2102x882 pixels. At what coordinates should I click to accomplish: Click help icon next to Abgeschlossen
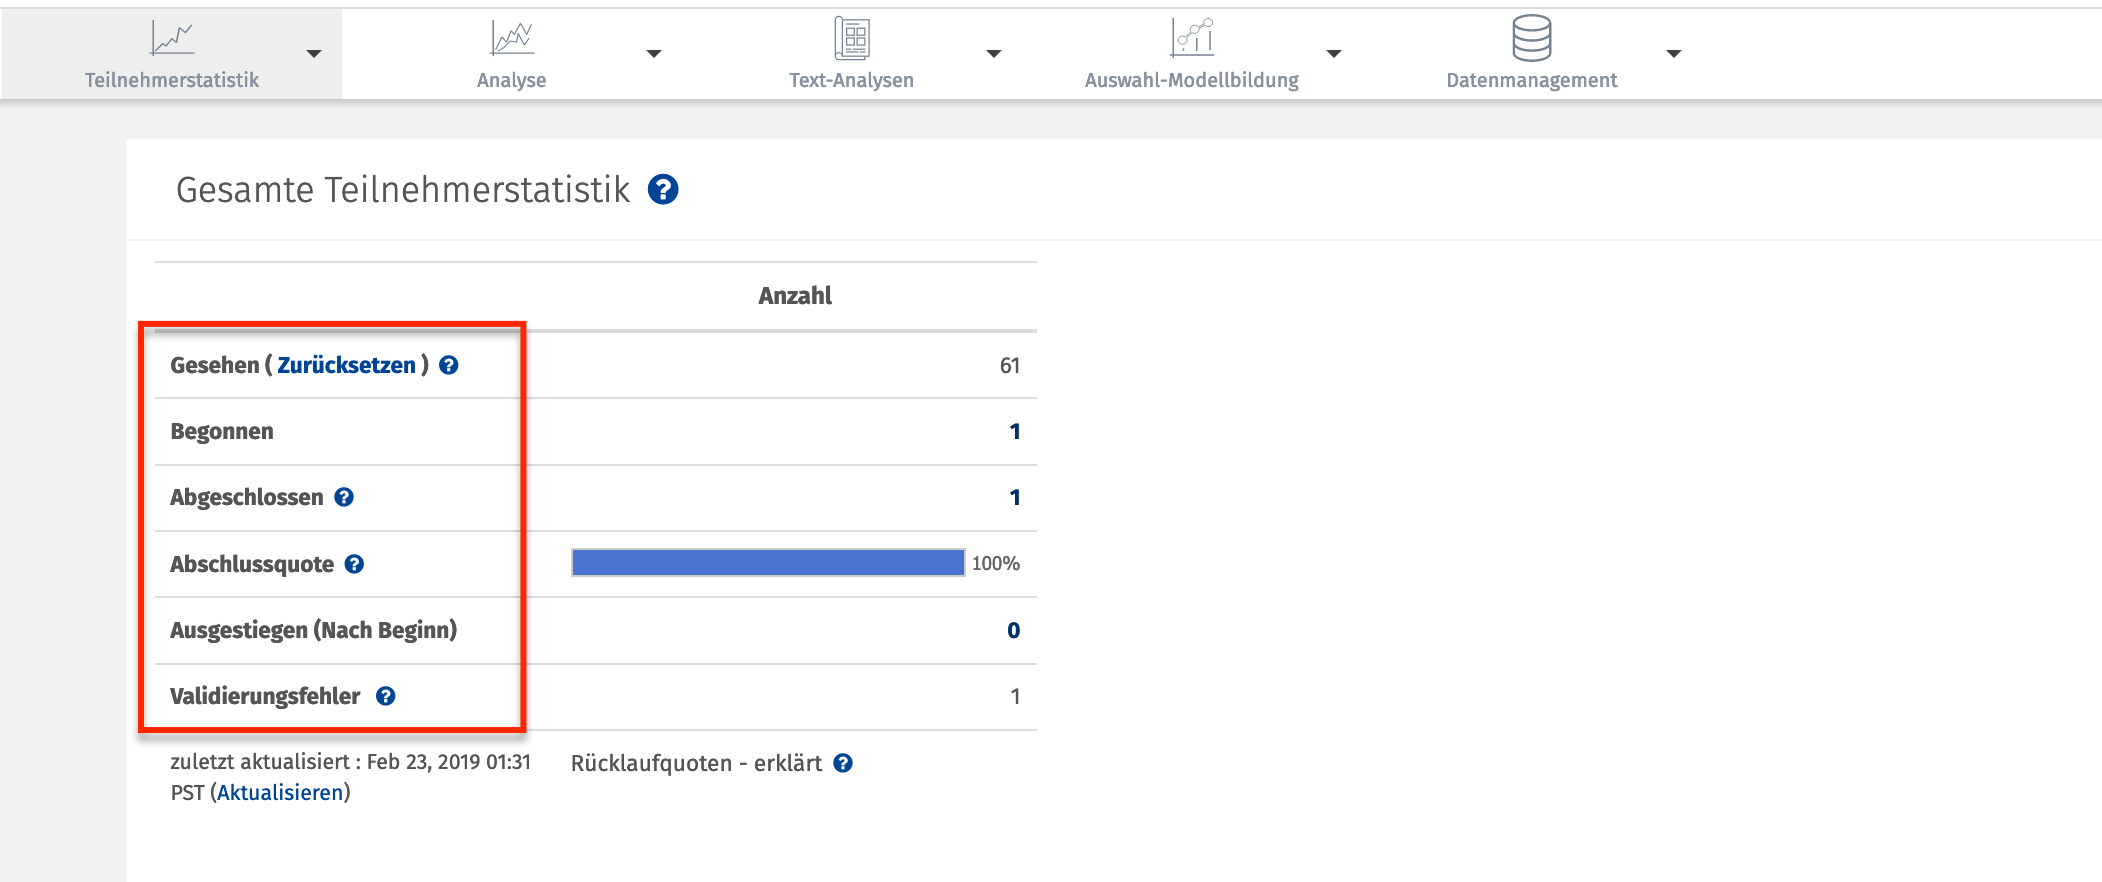coord(344,497)
